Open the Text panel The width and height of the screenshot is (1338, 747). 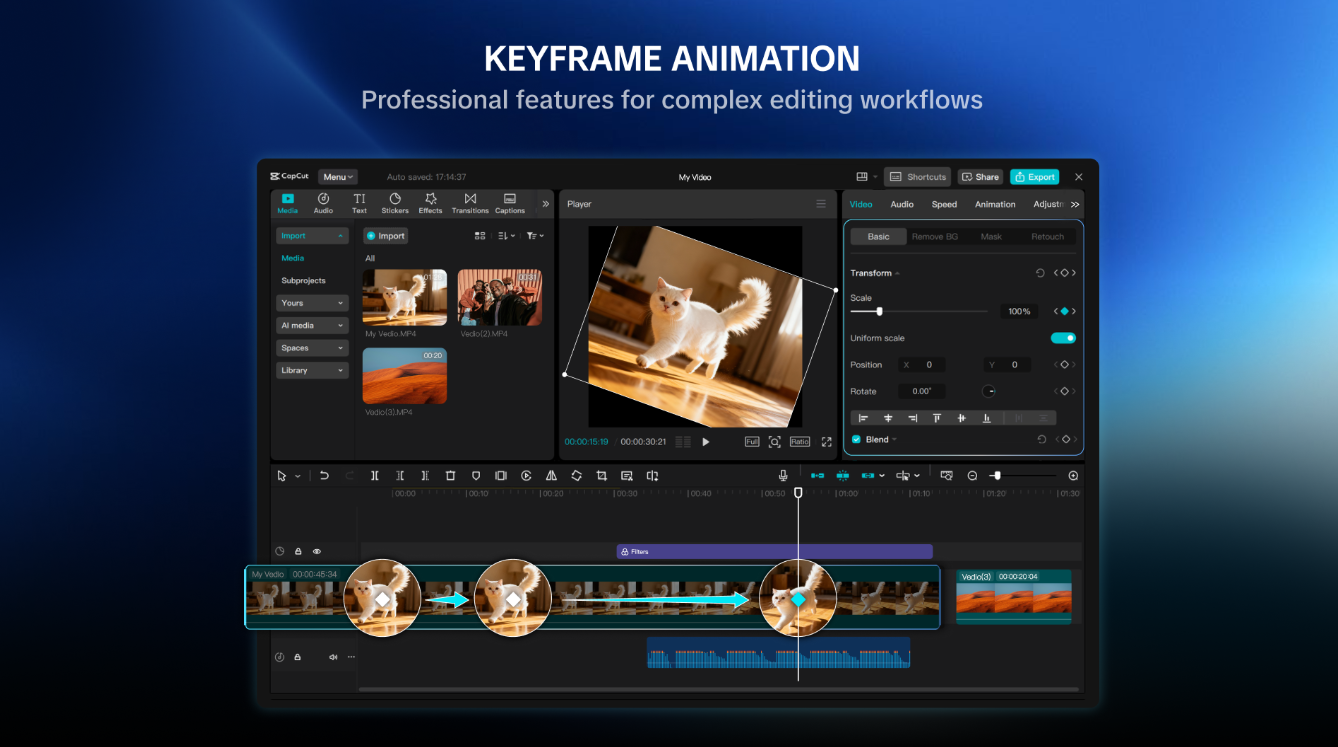click(359, 204)
